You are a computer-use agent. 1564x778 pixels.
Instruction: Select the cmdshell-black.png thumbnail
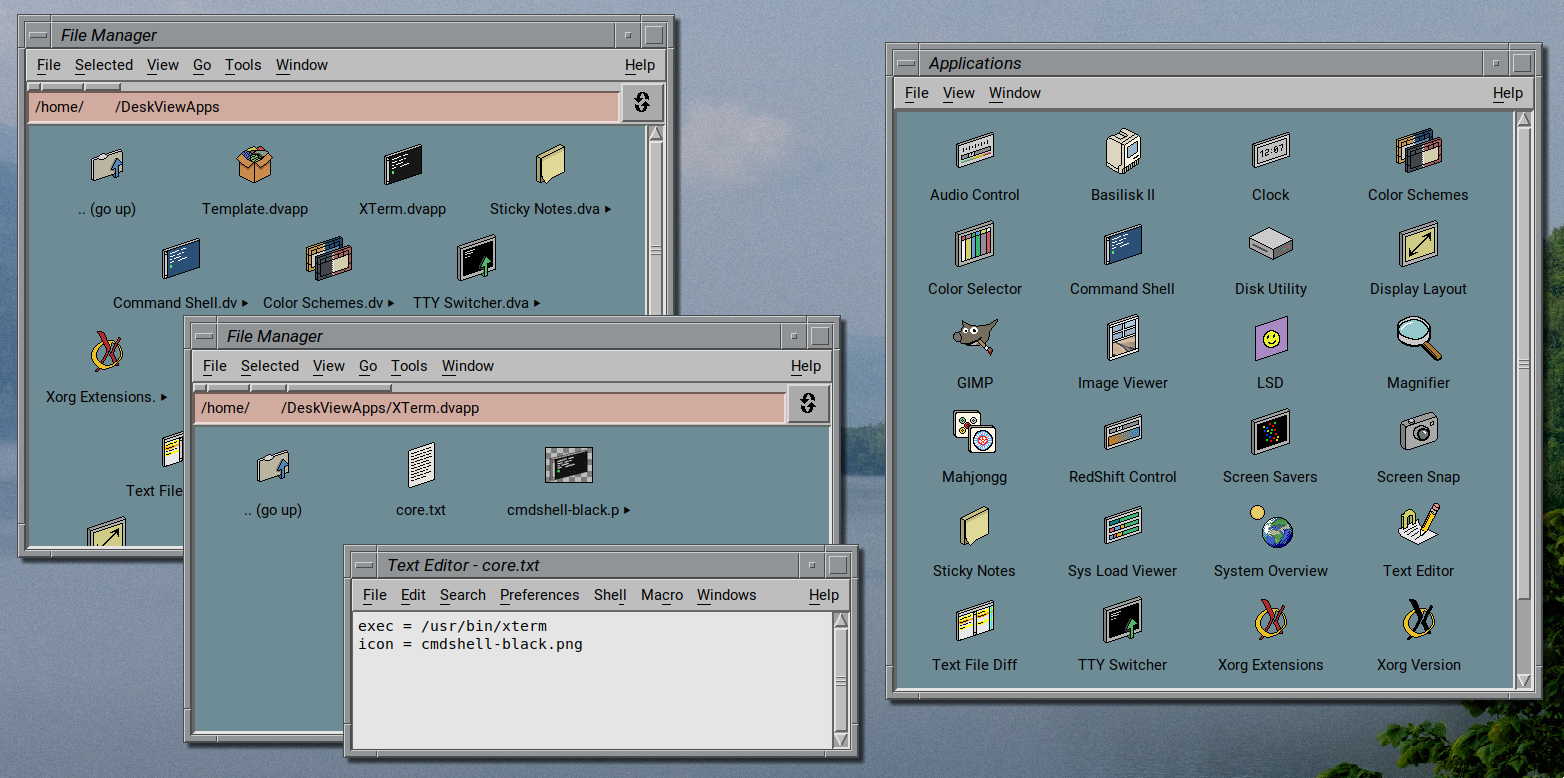(x=568, y=466)
